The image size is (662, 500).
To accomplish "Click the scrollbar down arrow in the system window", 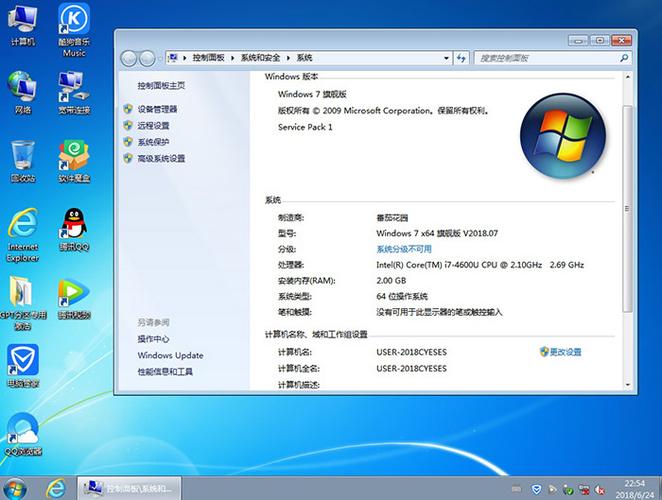I will click(x=628, y=385).
